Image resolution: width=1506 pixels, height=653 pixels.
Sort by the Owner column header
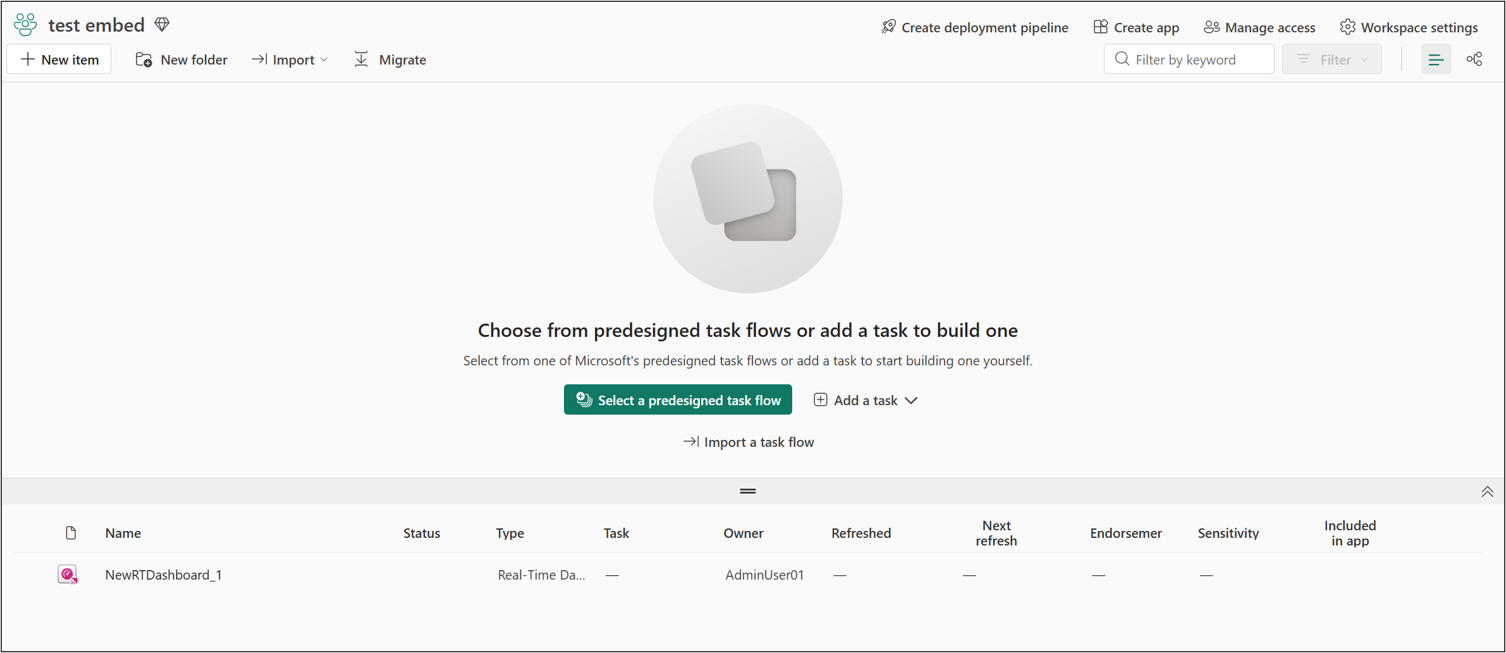pos(743,533)
